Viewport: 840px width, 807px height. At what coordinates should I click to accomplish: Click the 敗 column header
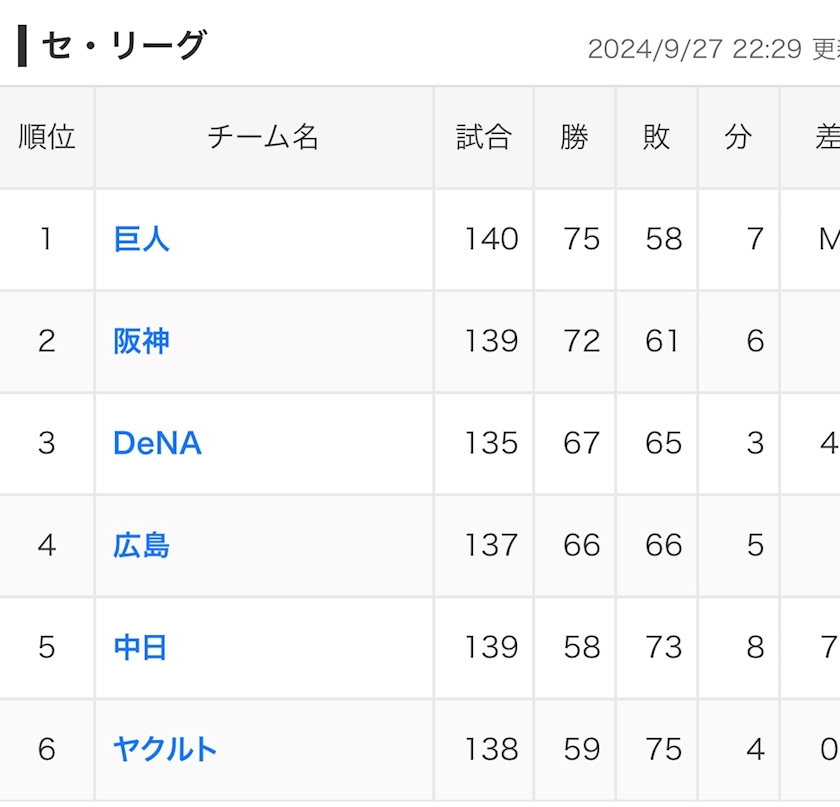[x=656, y=137]
